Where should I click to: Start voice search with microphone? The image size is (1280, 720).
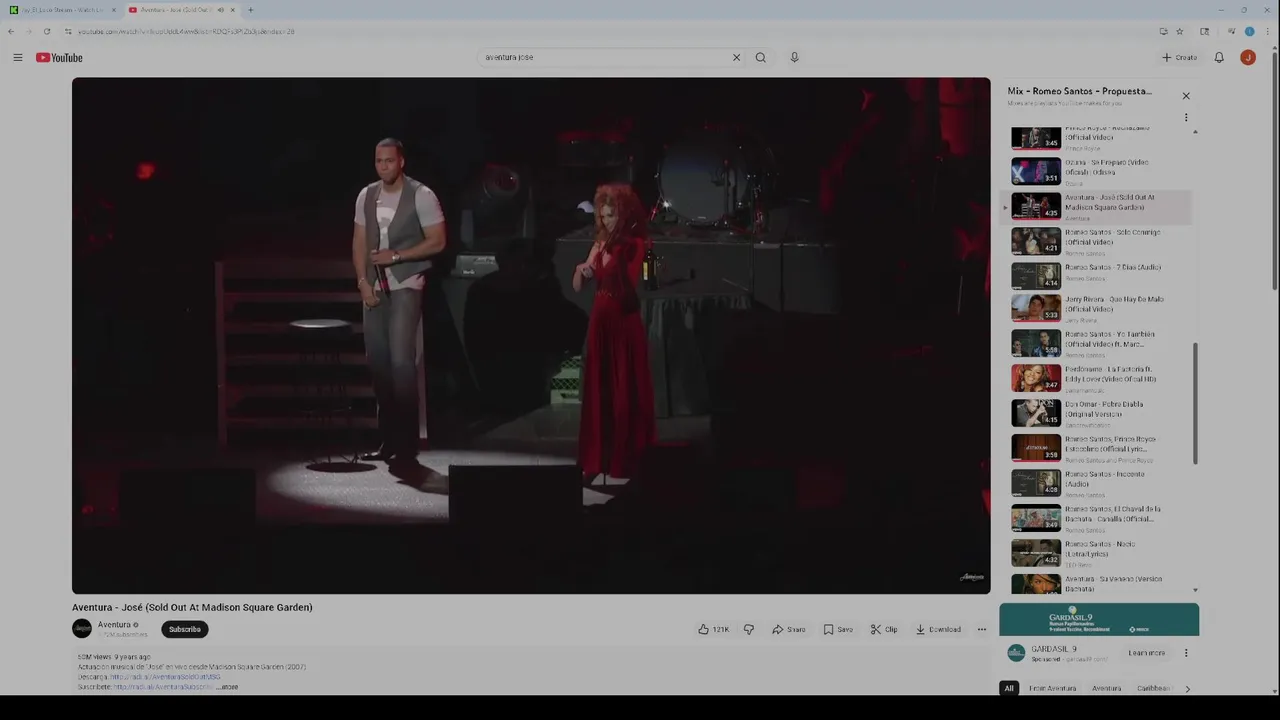click(x=794, y=57)
